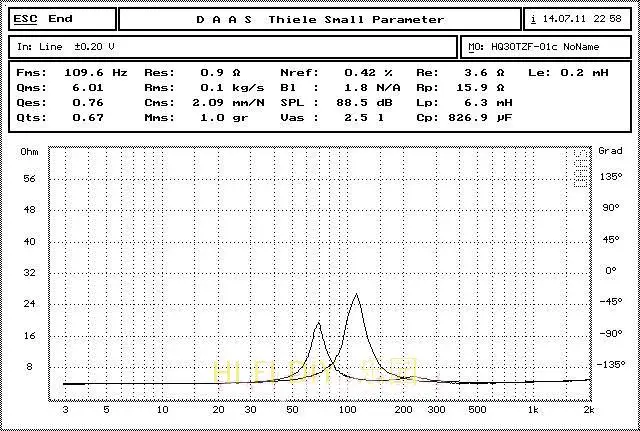640x431 pixels.
Task: Select the Rp value 15.9 Ω
Action: (480, 88)
